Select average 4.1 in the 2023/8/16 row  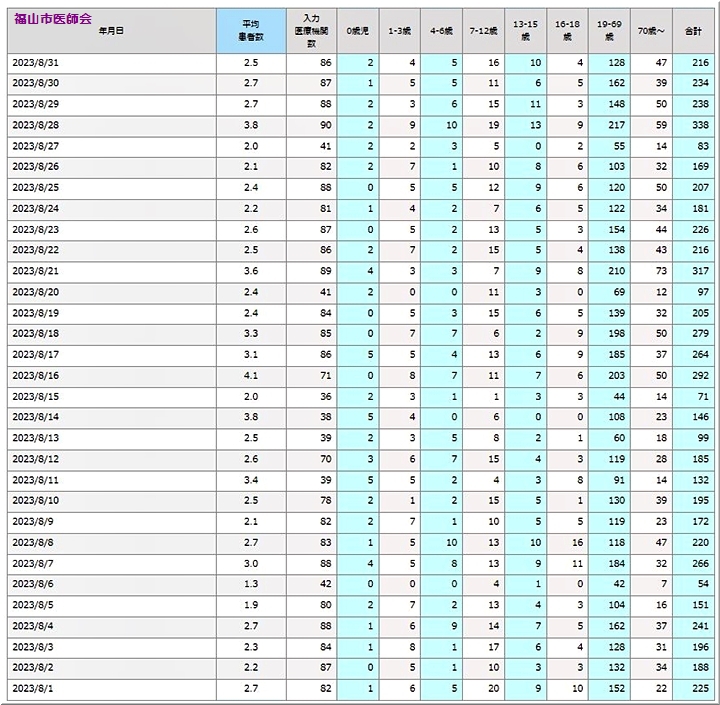pyautogui.click(x=252, y=376)
